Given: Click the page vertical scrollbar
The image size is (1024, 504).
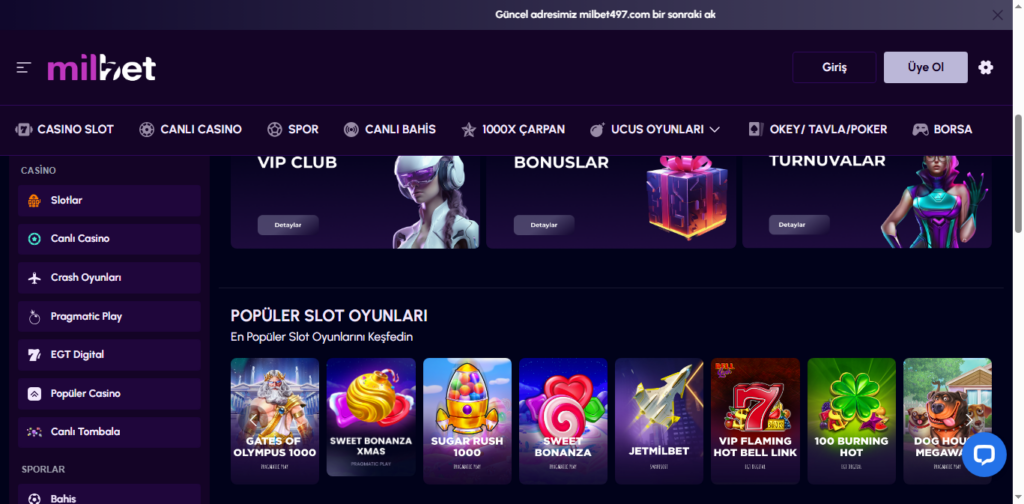Looking at the screenshot, I should click(x=1018, y=173).
